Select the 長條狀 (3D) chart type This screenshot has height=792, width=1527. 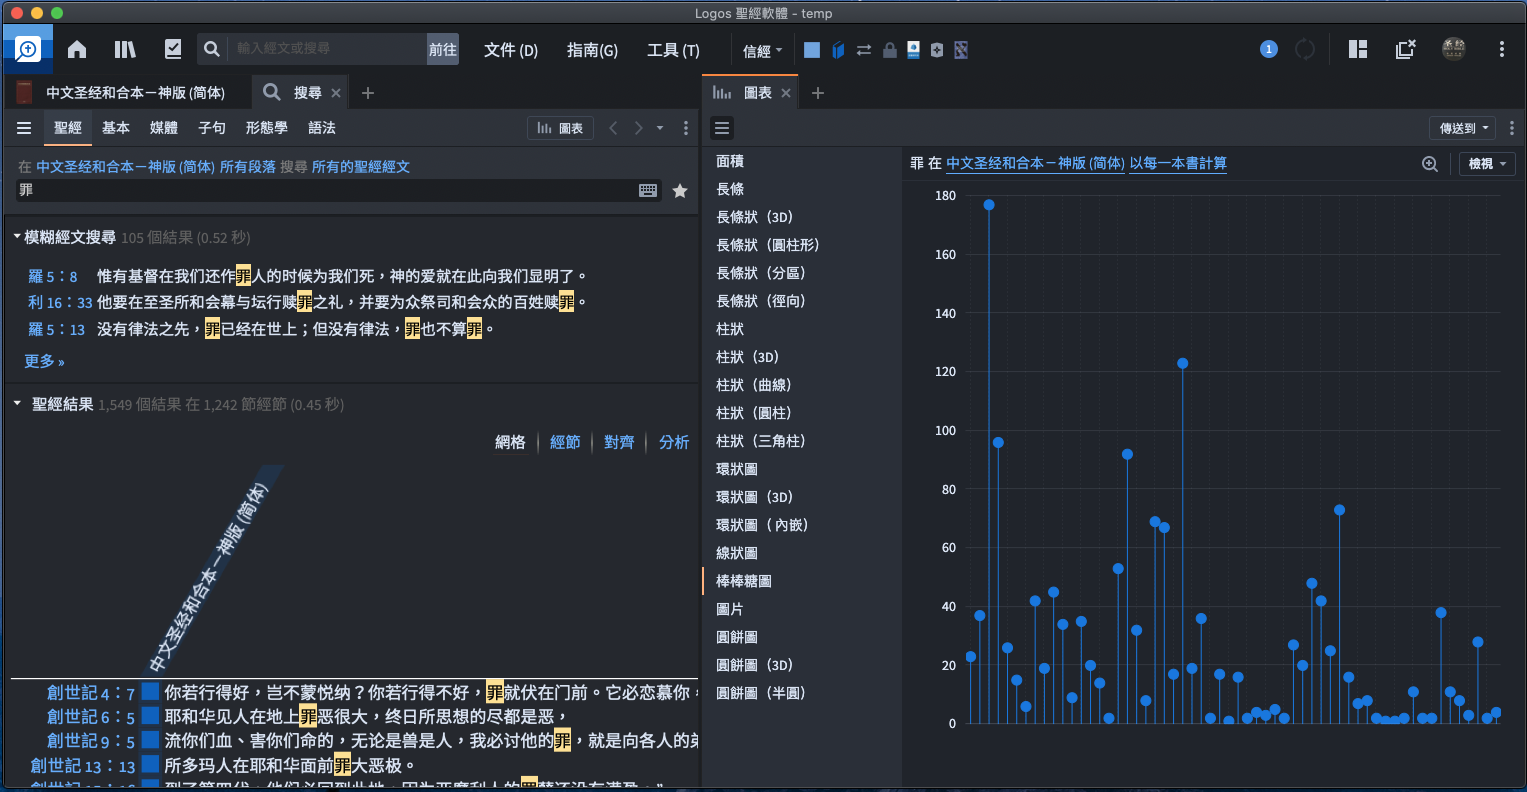754,217
